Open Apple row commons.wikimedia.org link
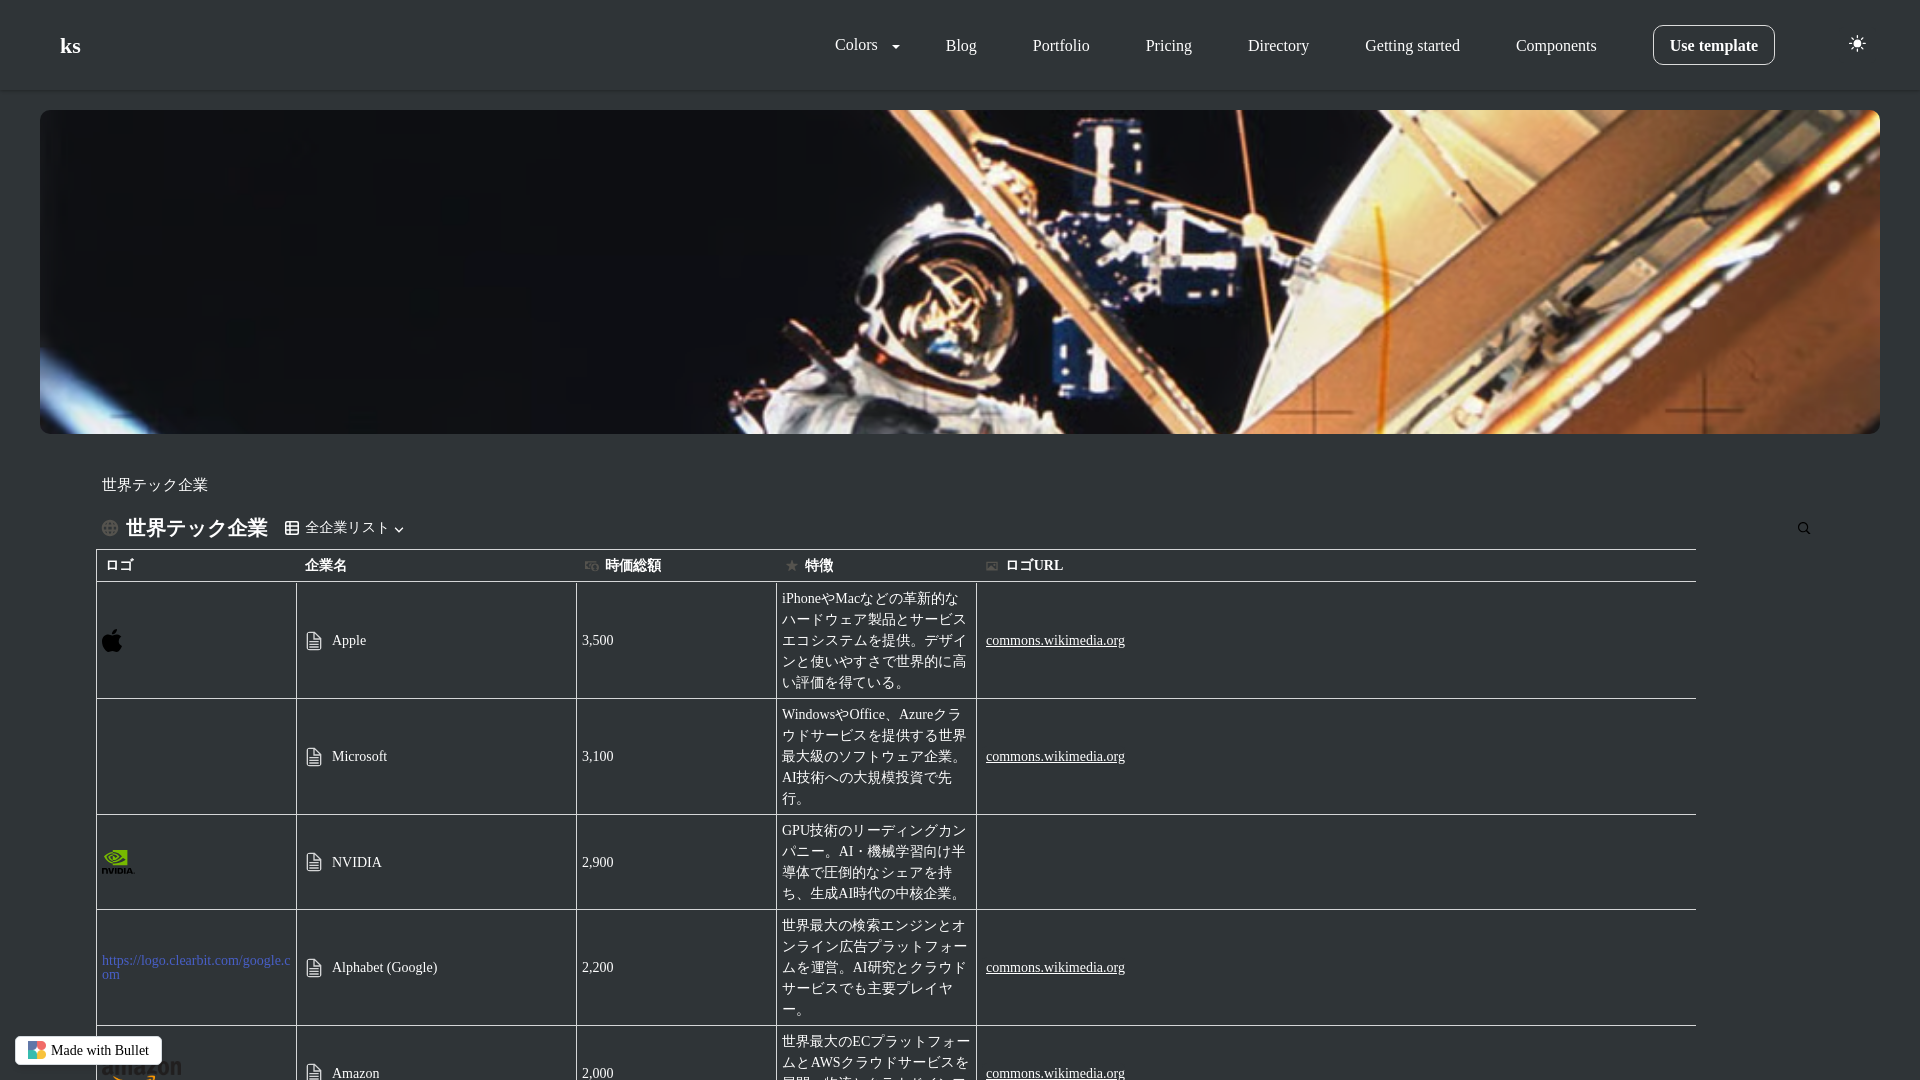The image size is (1920, 1080). (x=1055, y=641)
